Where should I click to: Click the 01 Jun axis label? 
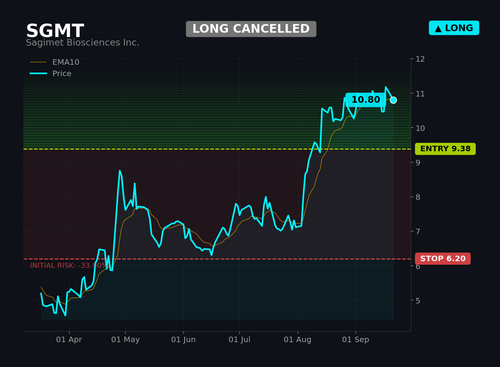tap(183, 340)
